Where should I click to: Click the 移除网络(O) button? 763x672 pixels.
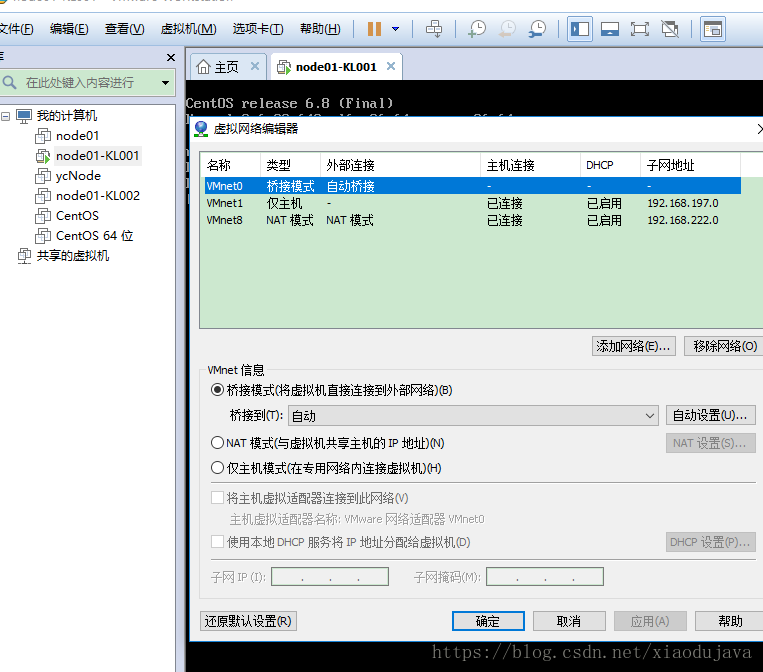click(x=725, y=346)
